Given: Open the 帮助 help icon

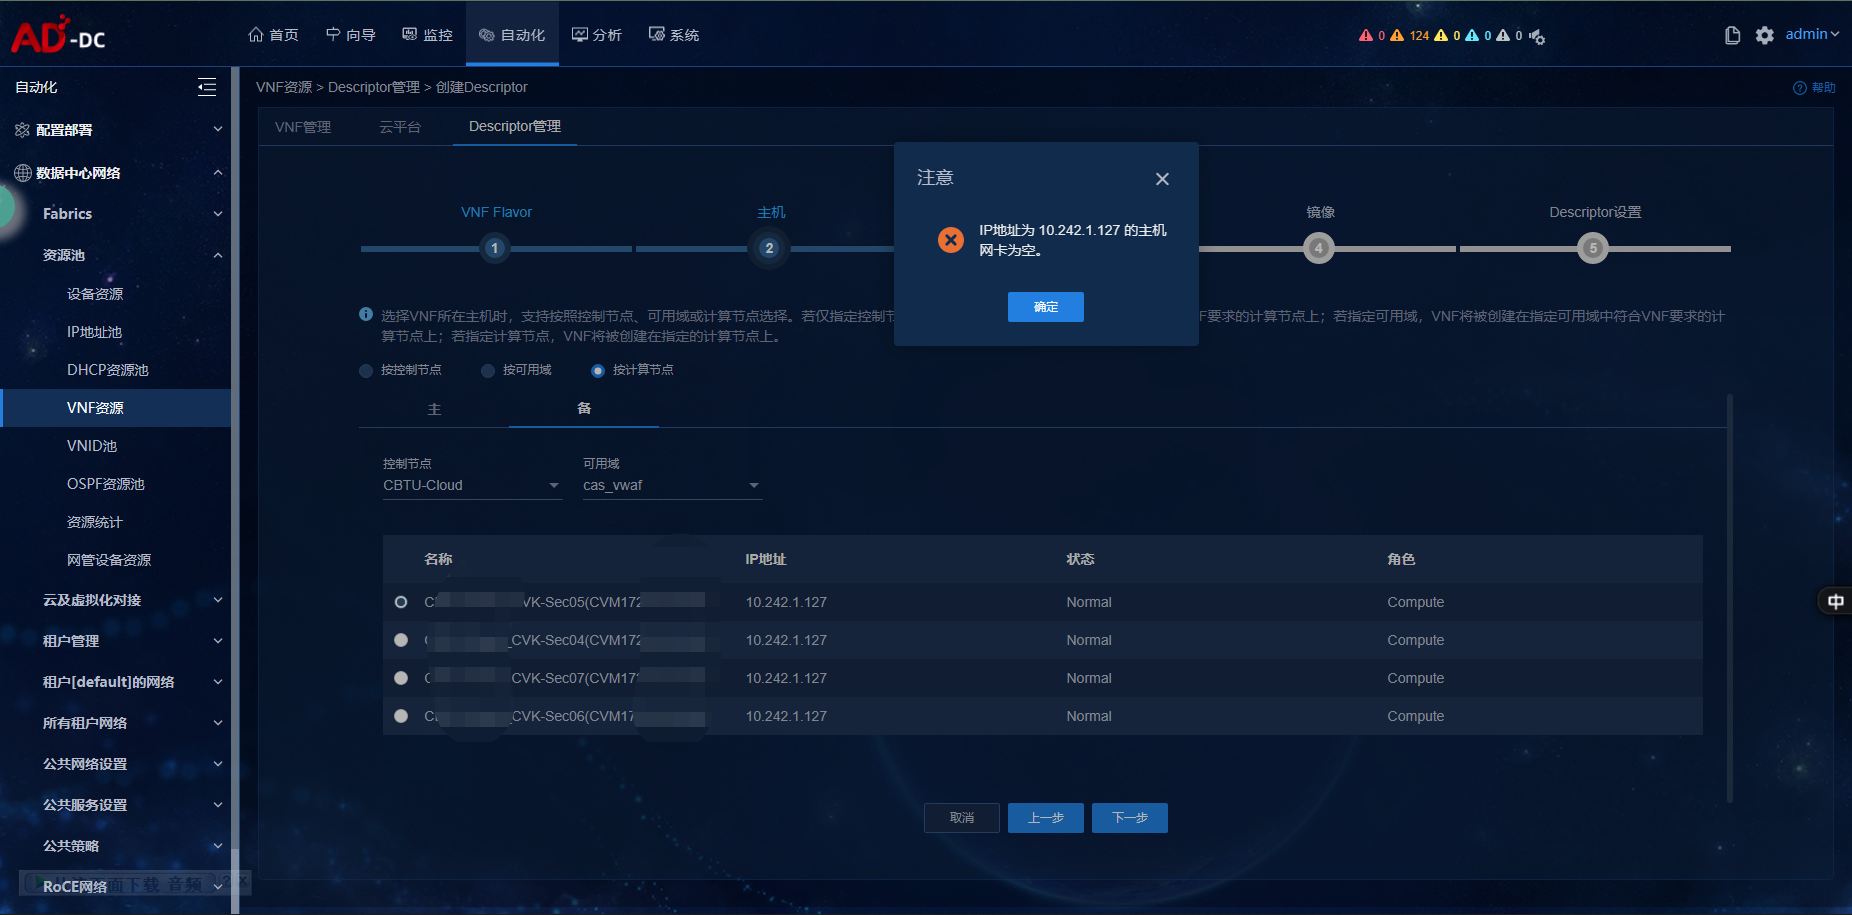Looking at the screenshot, I should pyautogui.click(x=1800, y=88).
